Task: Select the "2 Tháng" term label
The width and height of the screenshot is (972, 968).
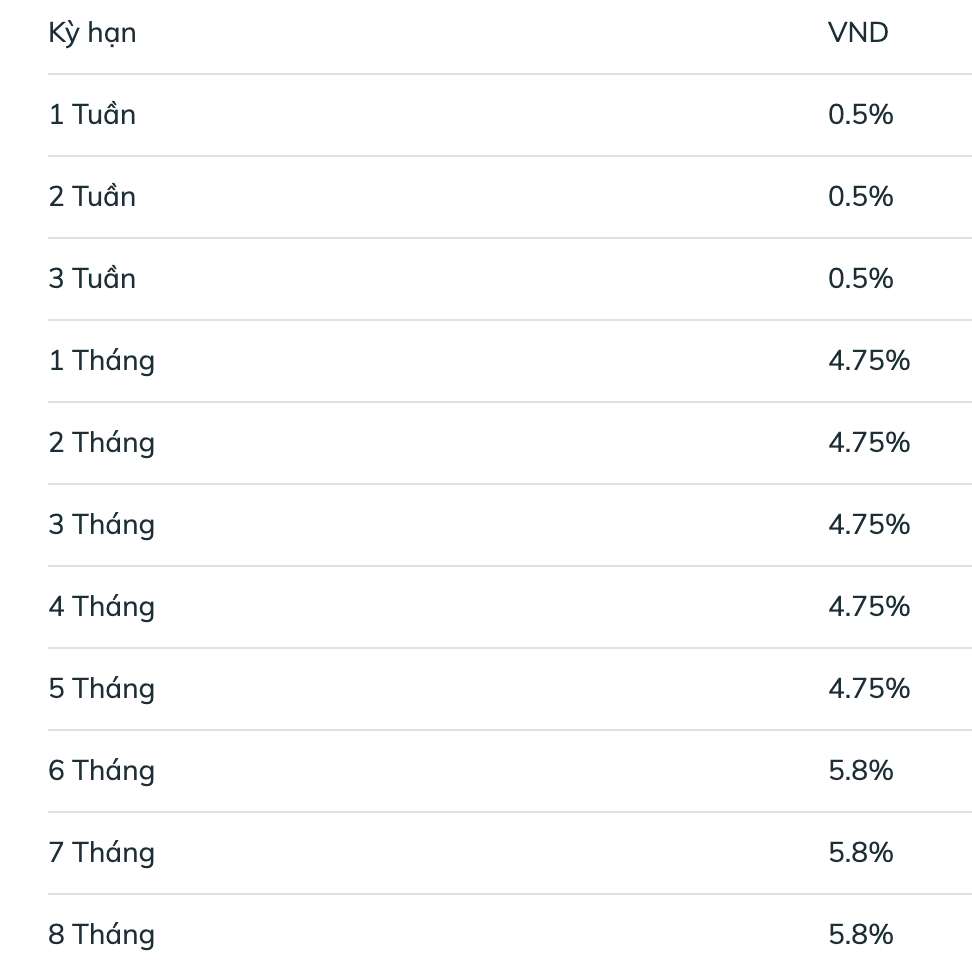Action: 102,443
